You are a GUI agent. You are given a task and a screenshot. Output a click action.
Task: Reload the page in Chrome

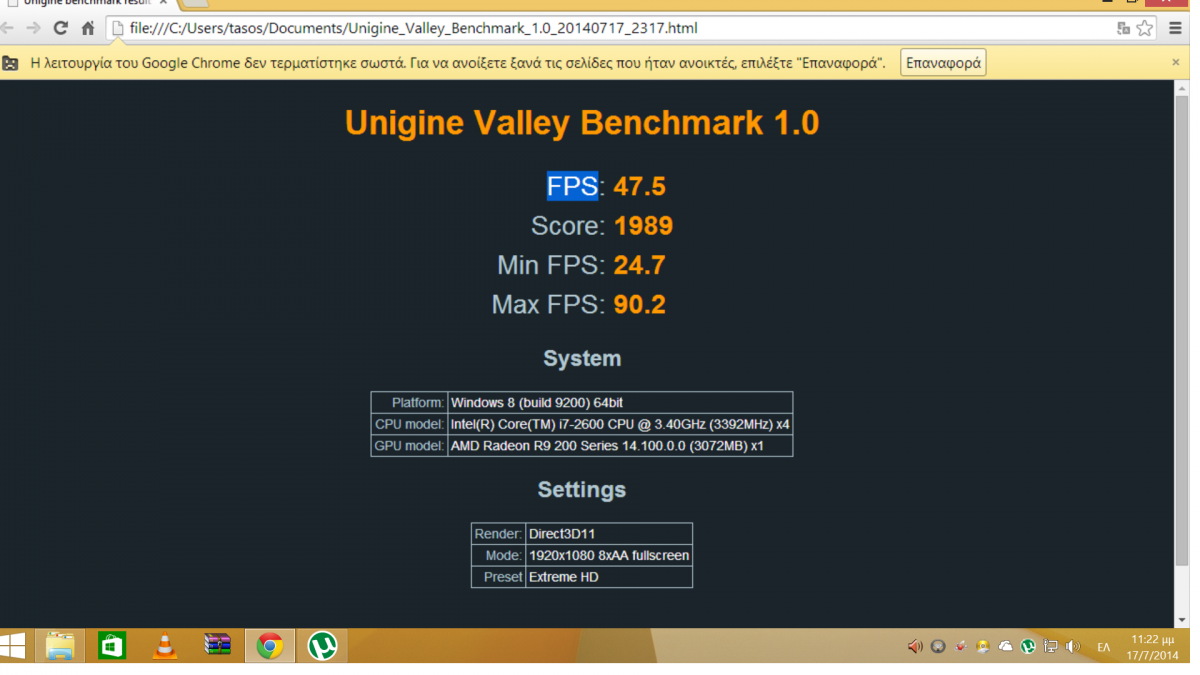(61, 28)
